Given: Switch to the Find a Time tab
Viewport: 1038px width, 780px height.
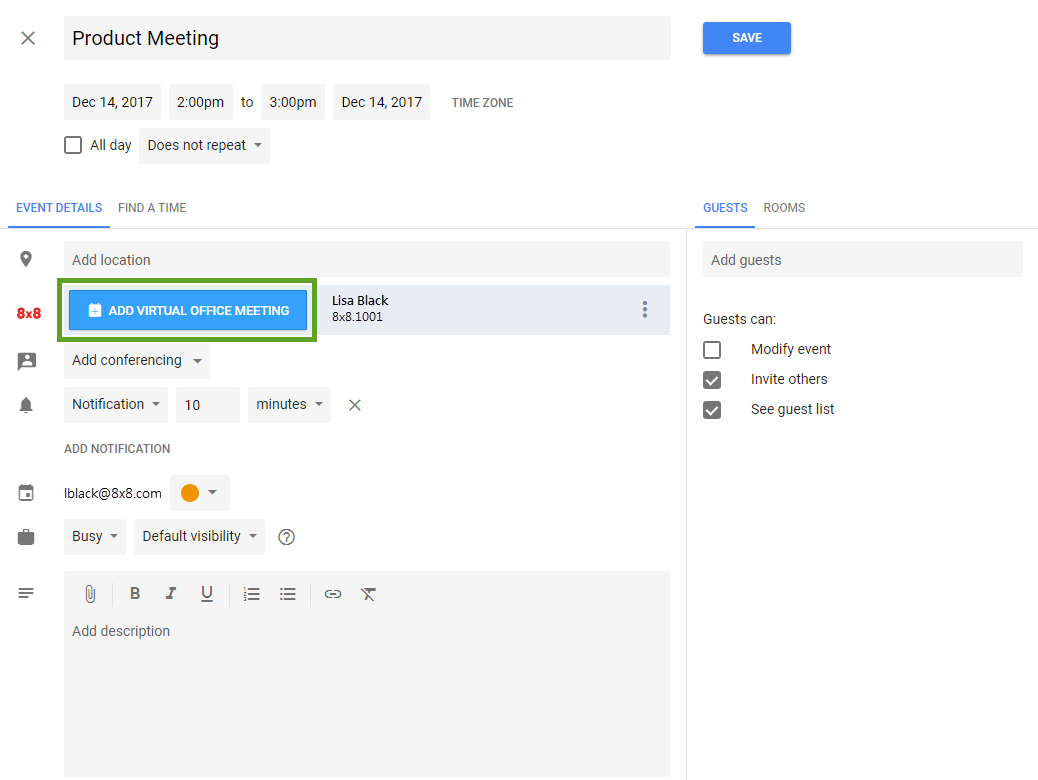Looking at the screenshot, I should 151,208.
